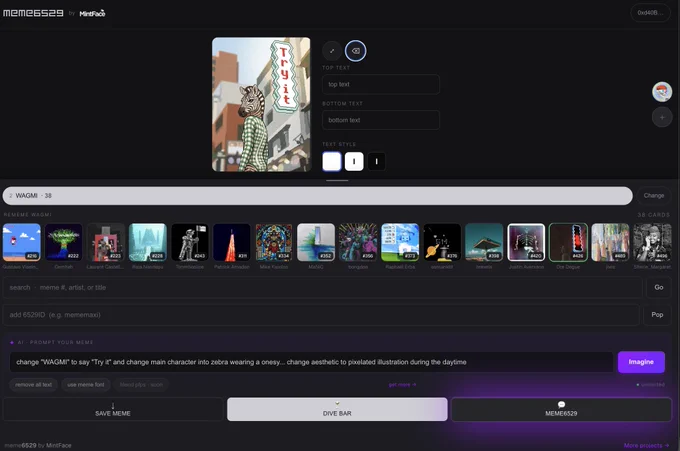Open the get more link

(x=402, y=385)
